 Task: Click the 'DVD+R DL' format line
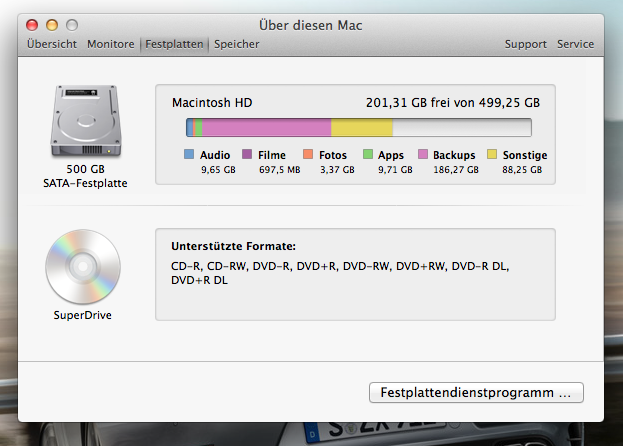pyautogui.click(x=199, y=280)
